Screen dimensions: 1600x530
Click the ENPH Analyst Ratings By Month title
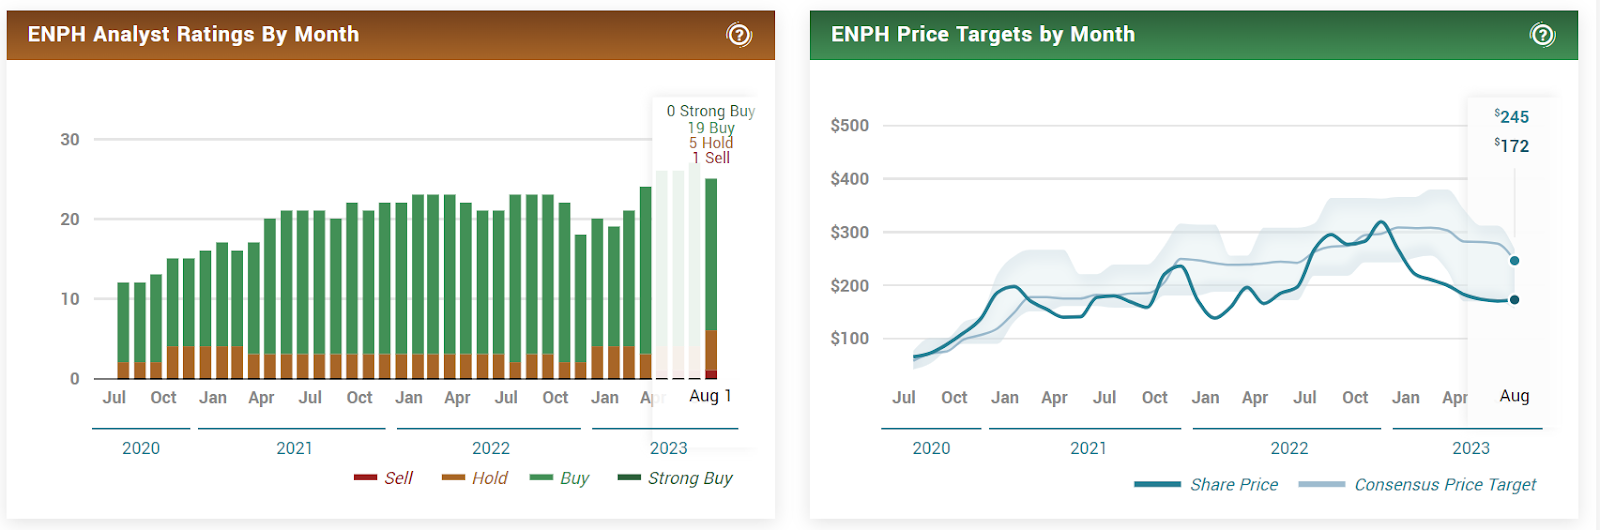tap(193, 34)
